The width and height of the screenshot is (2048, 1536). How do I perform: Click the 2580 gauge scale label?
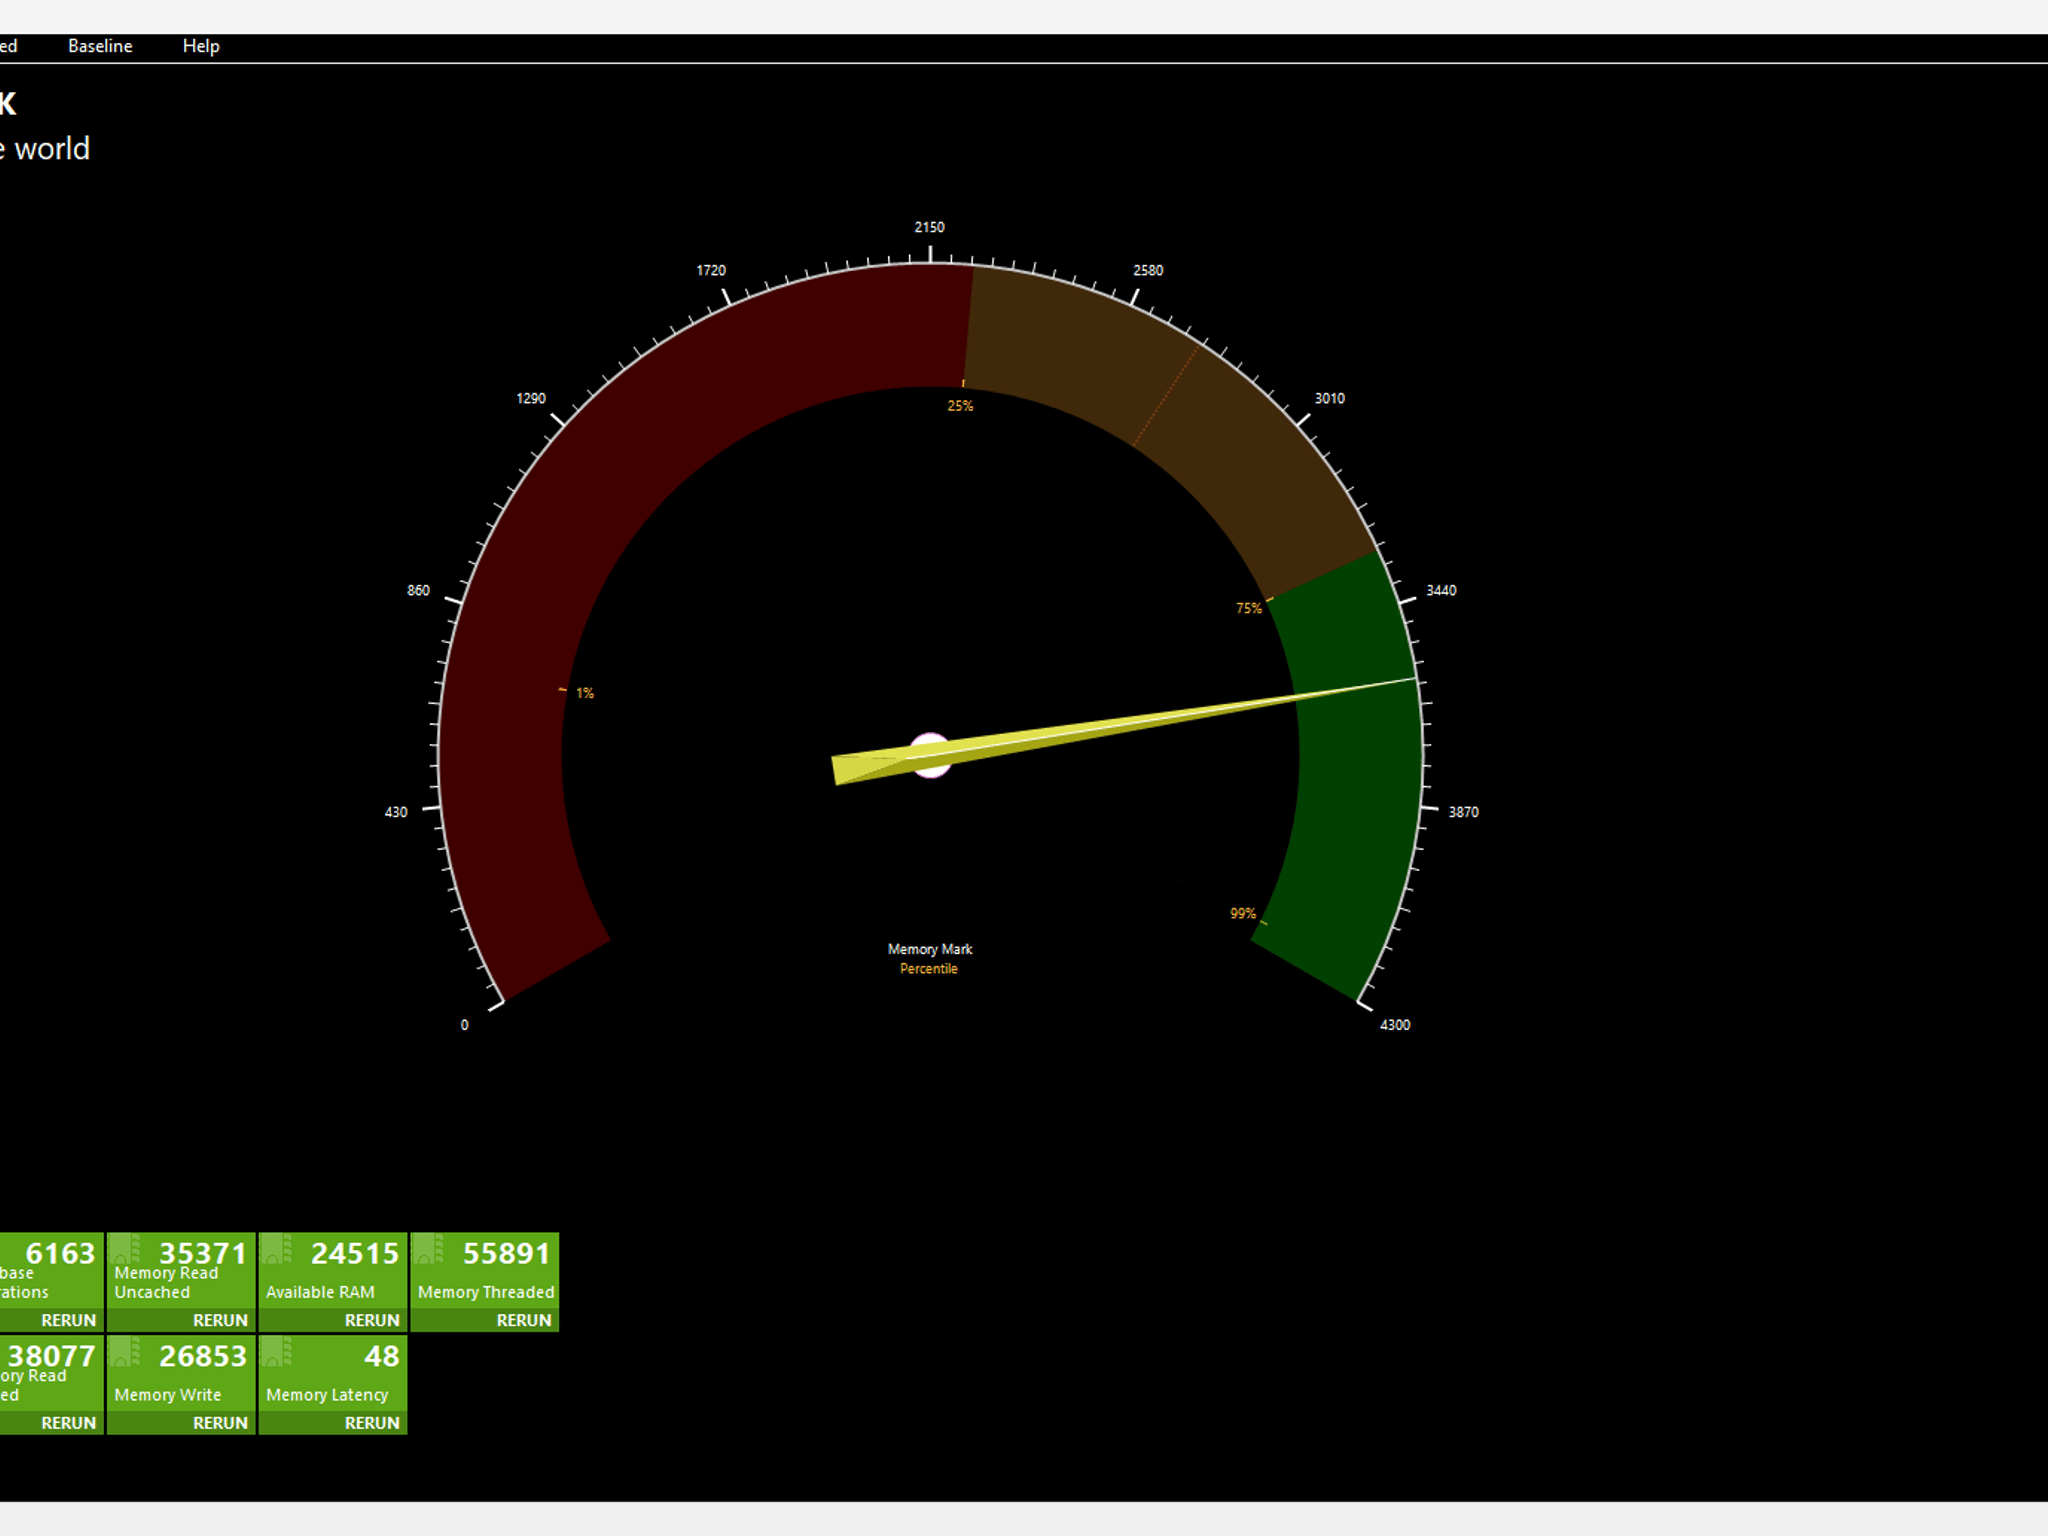point(1148,270)
